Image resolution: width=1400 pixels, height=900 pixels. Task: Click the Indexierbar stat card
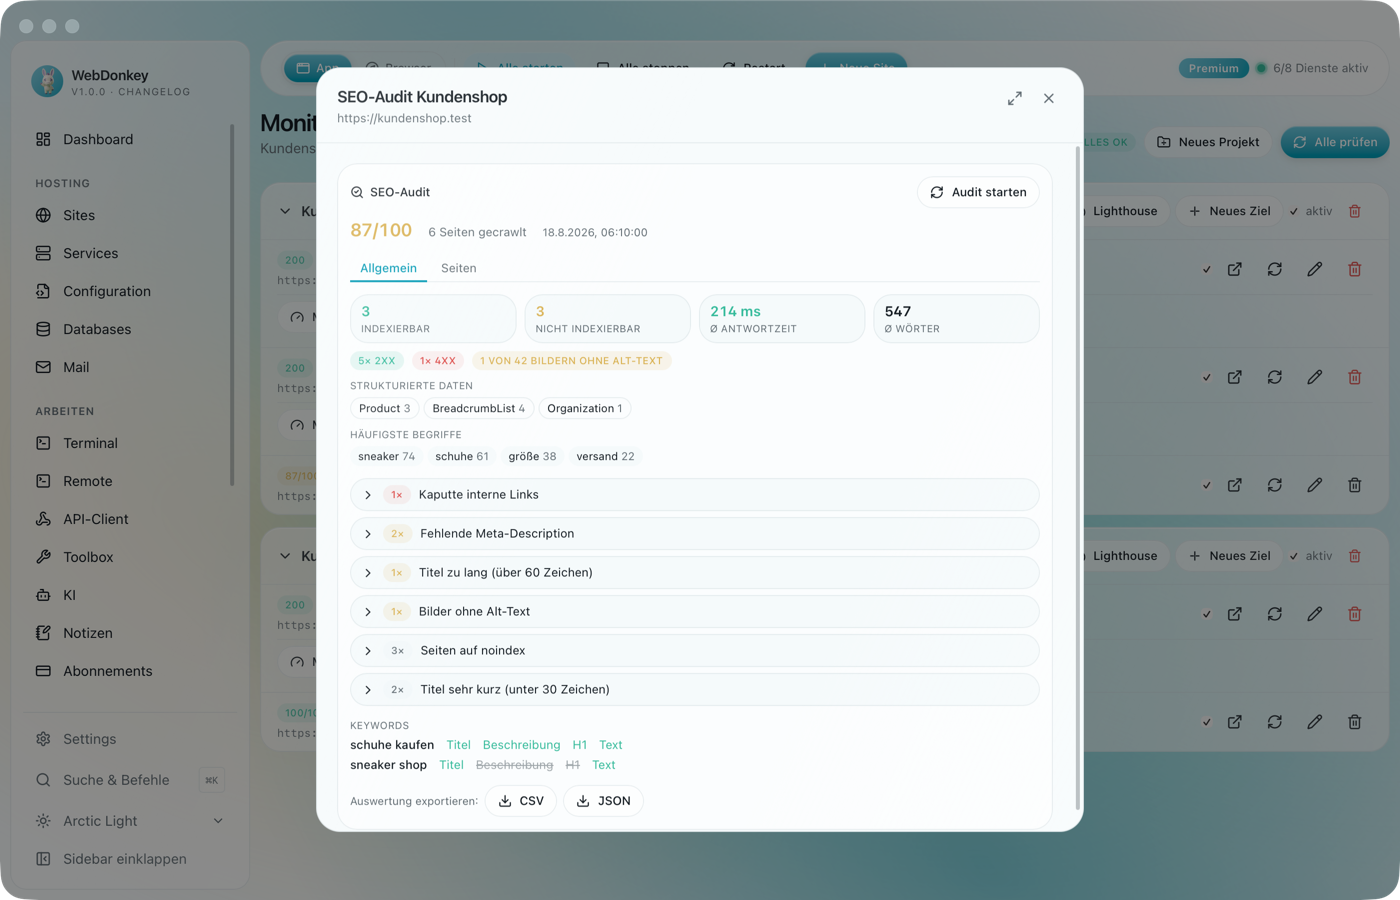click(433, 319)
